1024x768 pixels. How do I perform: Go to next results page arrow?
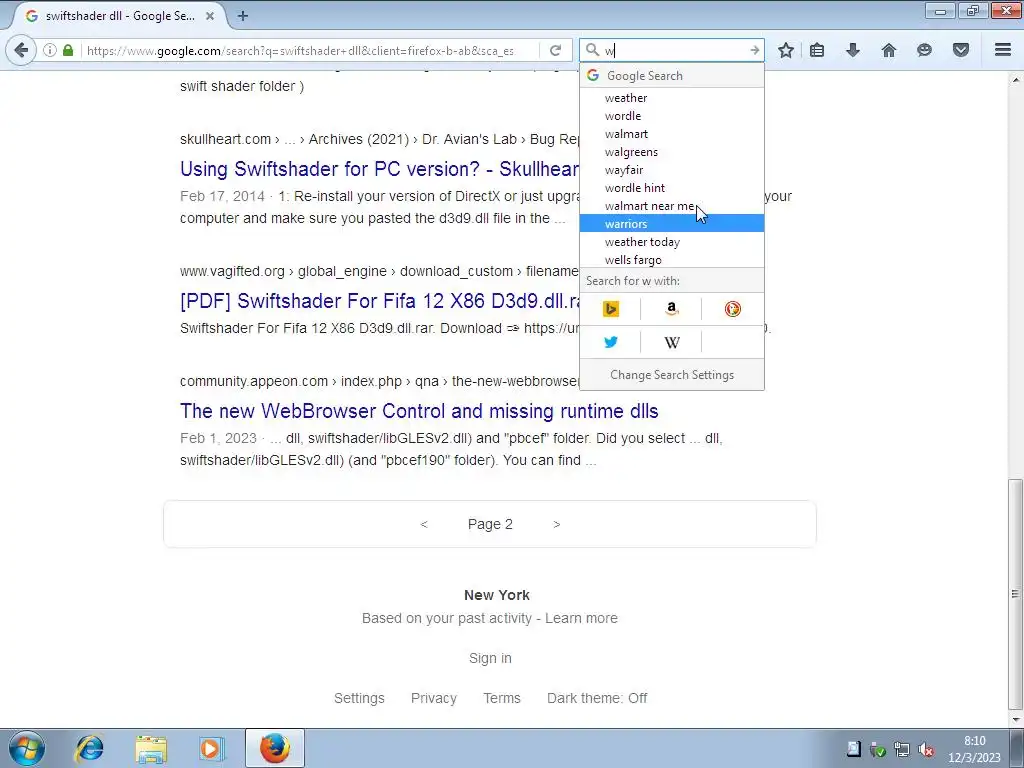(x=556, y=524)
